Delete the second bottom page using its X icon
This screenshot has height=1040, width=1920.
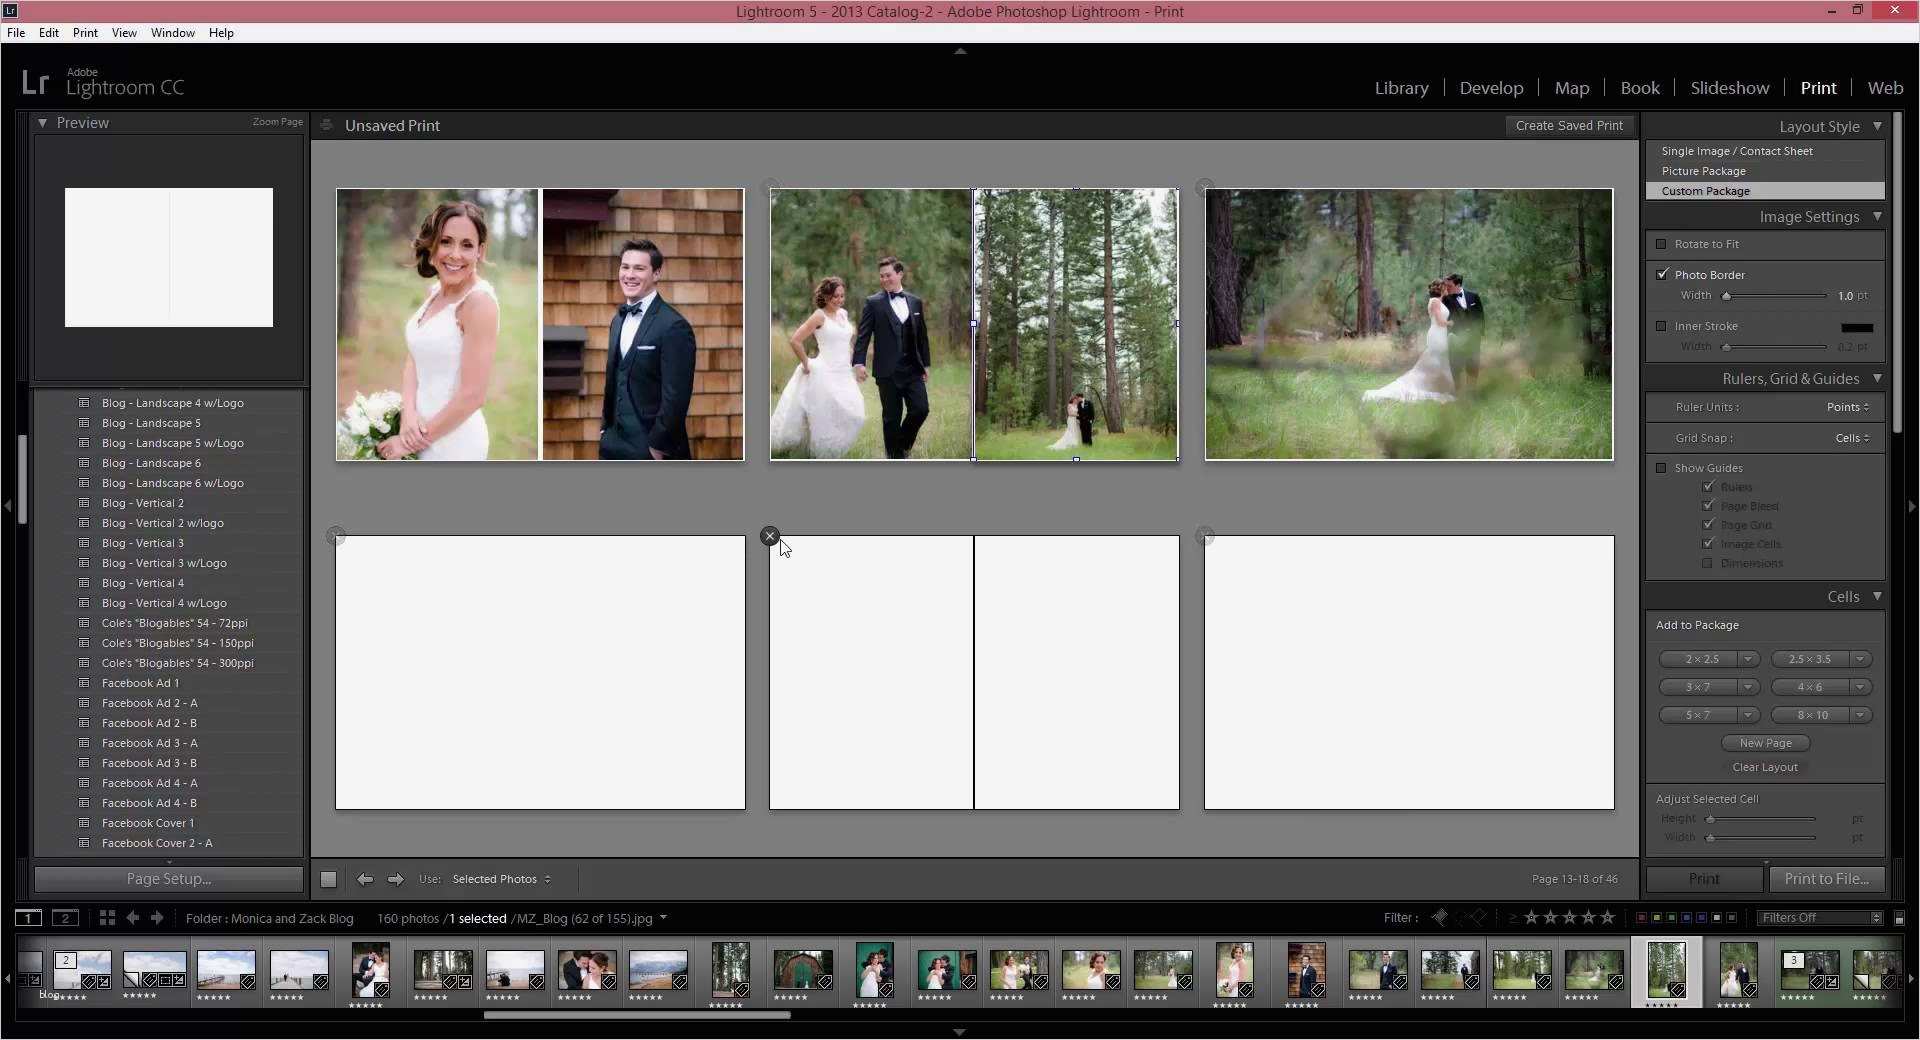click(770, 536)
